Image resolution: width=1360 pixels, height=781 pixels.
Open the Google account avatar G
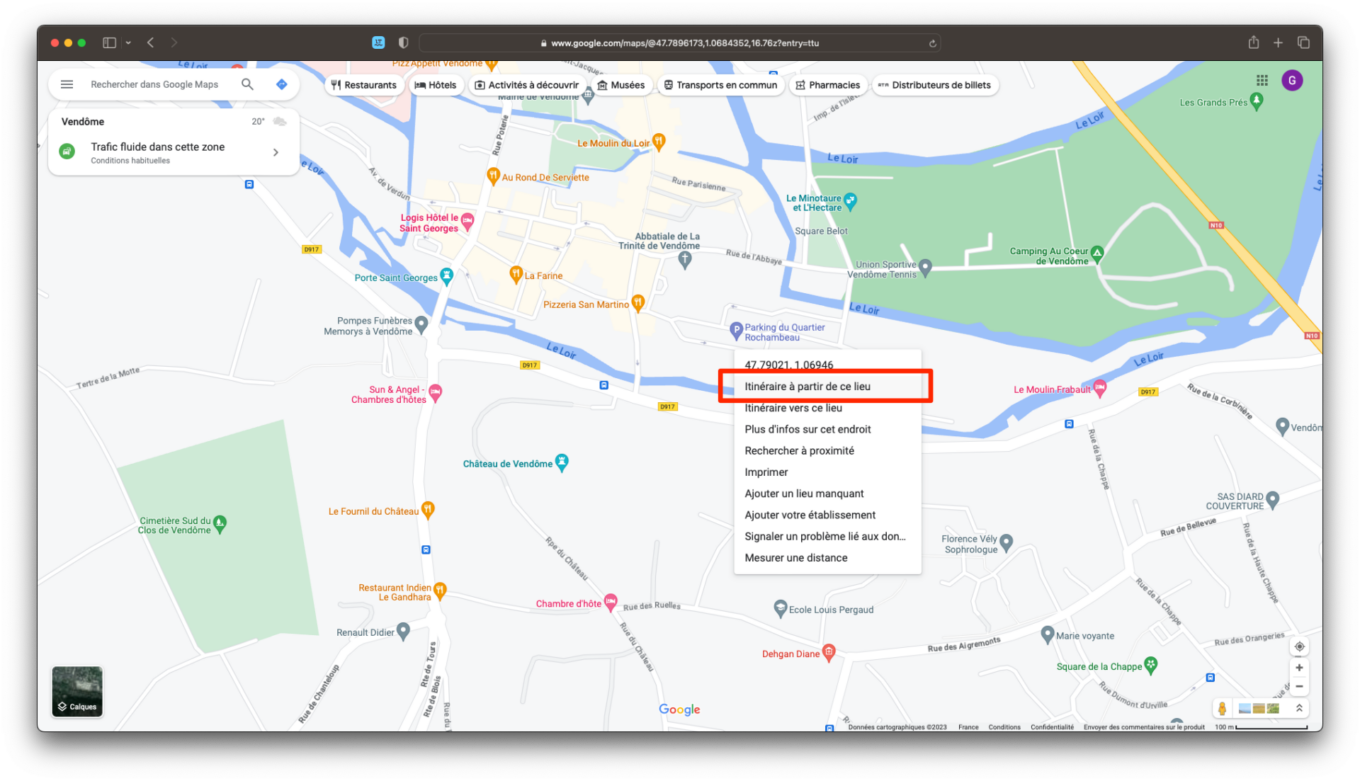[1292, 81]
